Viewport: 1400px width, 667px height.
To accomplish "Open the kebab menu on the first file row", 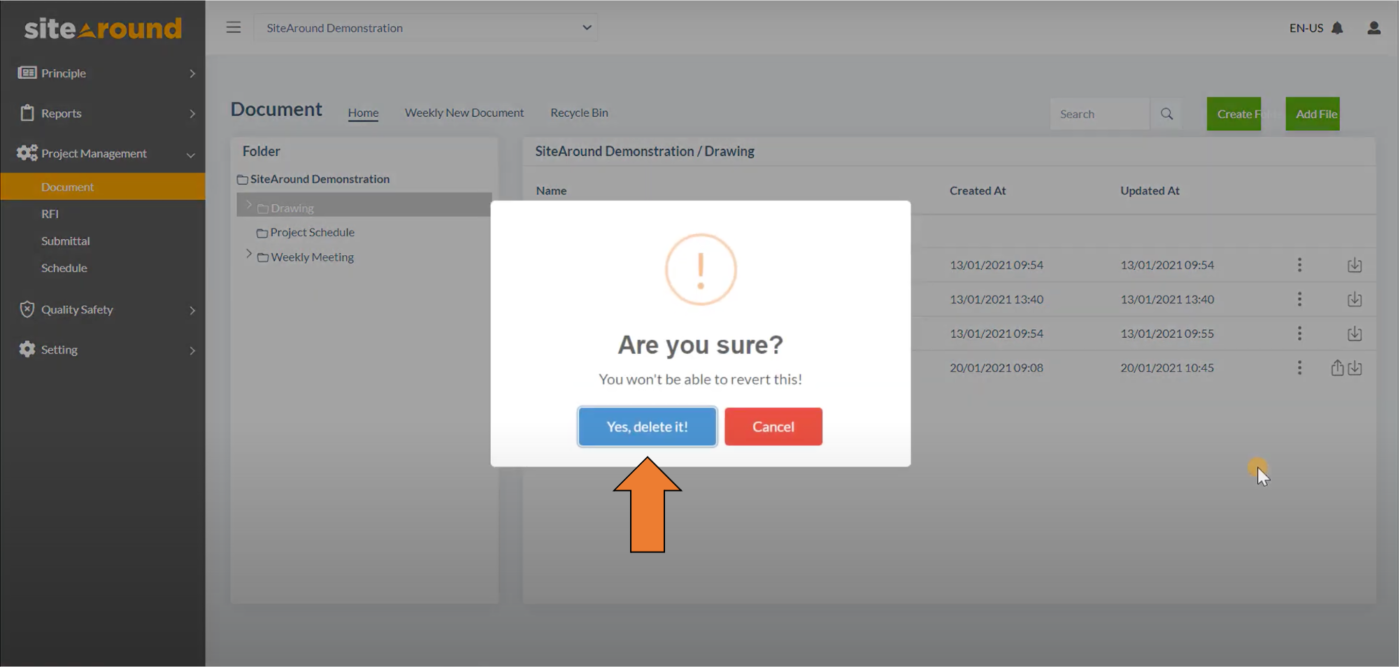I will pos(1299,264).
